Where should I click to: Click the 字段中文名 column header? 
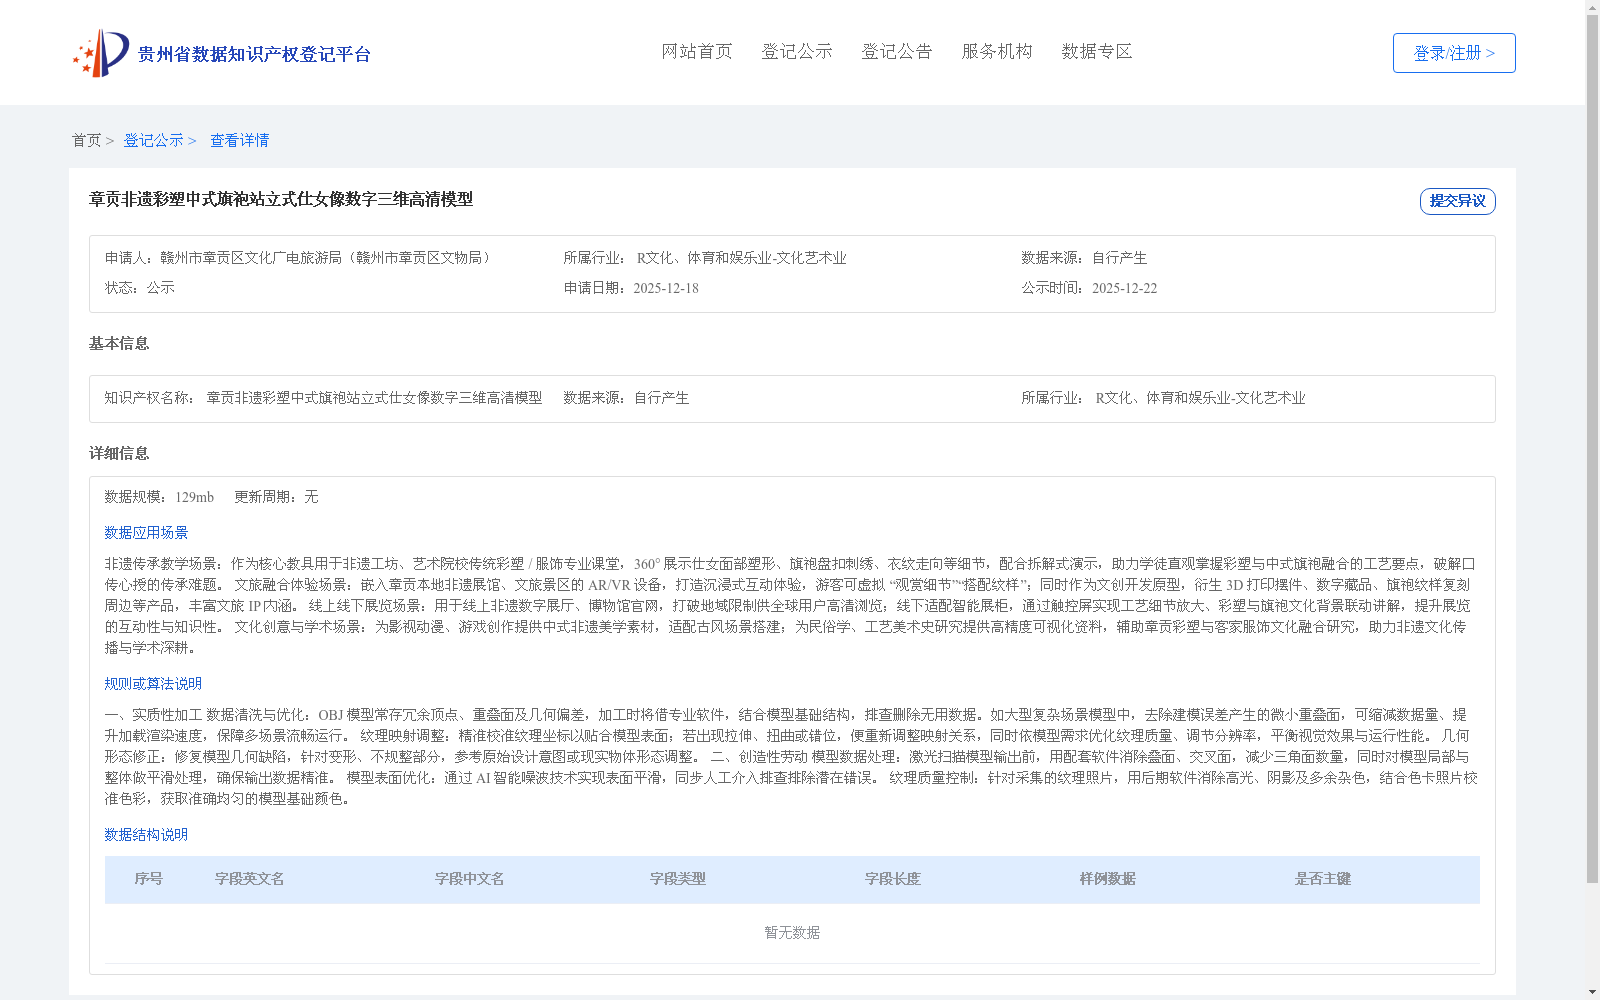(470, 879)
